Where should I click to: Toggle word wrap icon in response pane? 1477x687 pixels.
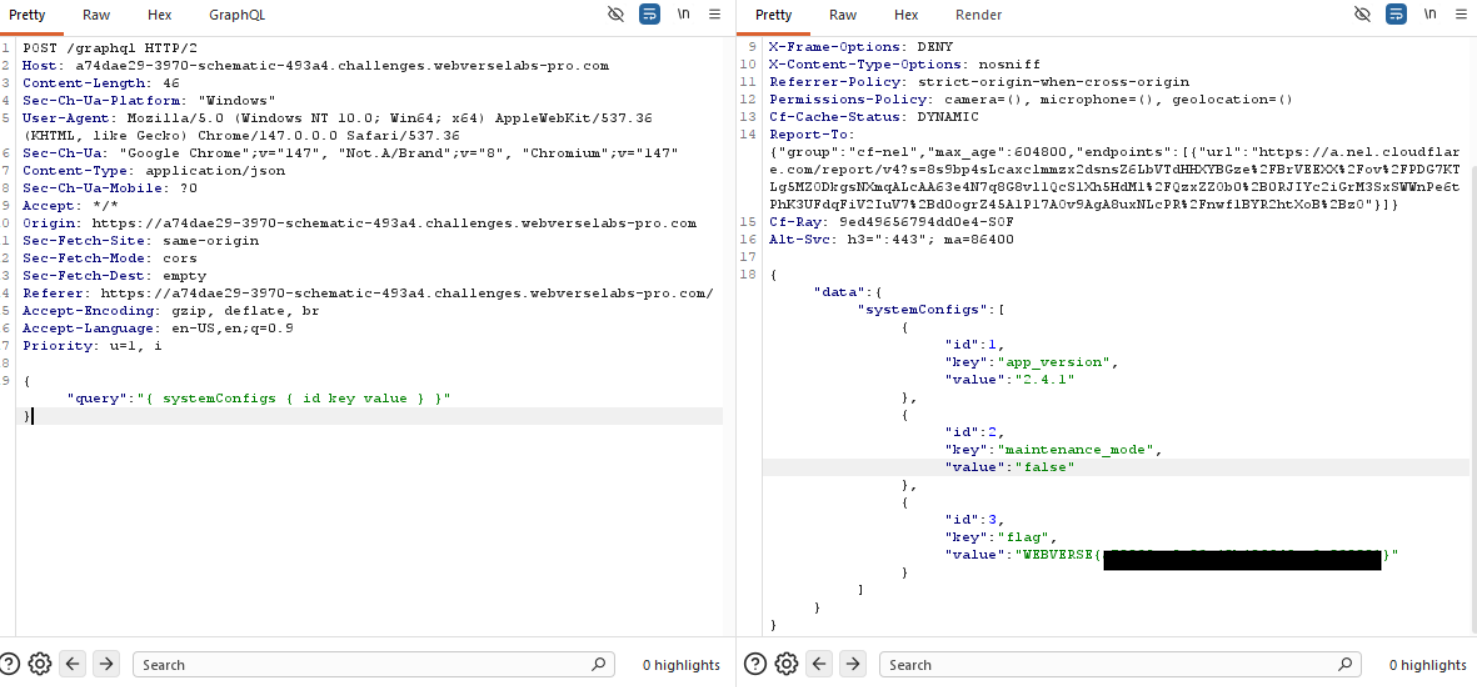click(1396, 15)
